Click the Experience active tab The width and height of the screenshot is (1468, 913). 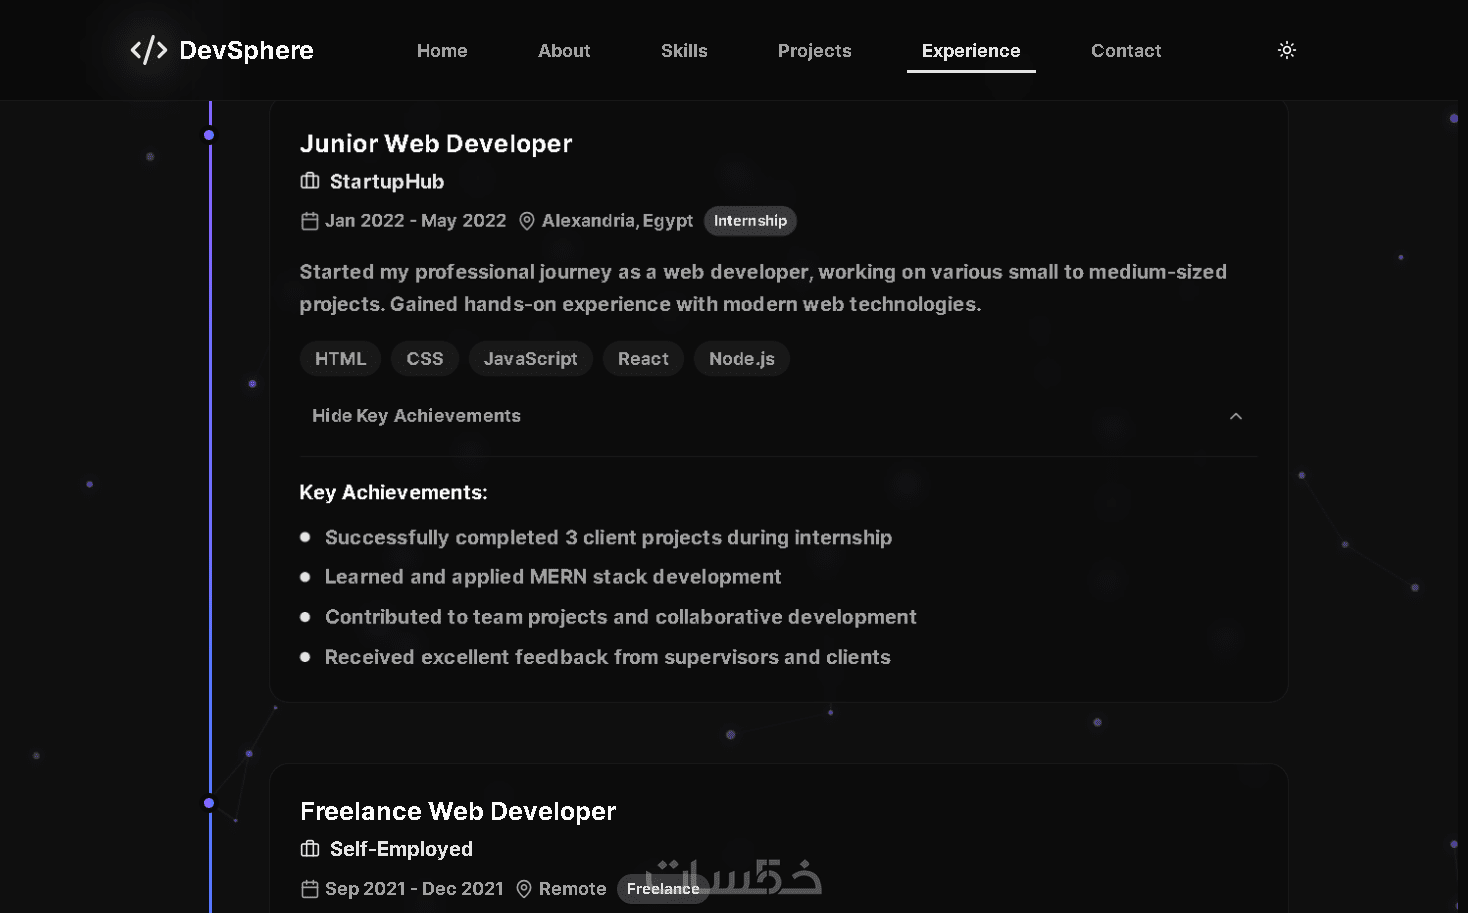pyautogui.click(x=971, y=51)
